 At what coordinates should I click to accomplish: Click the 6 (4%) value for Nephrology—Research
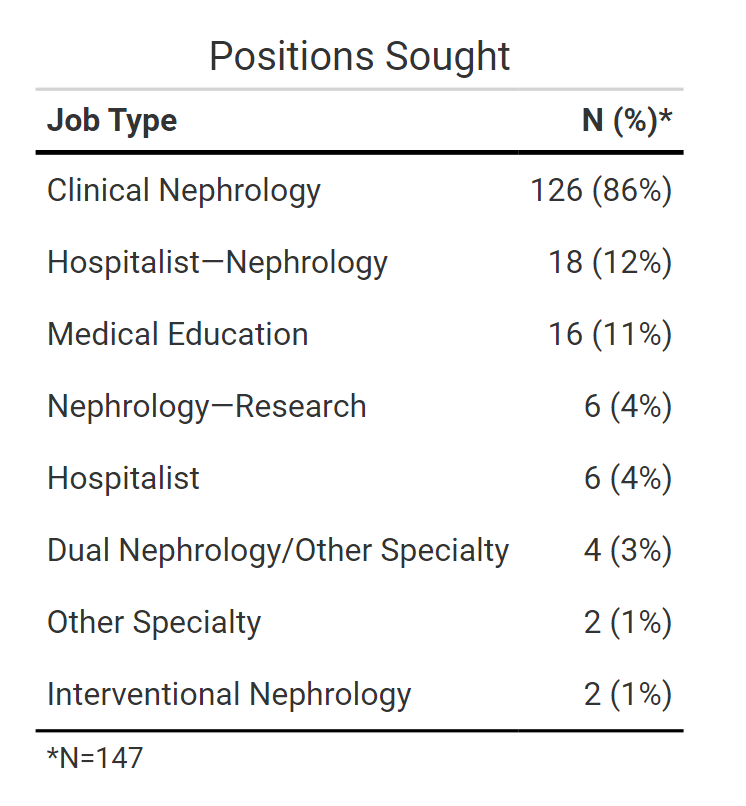(x=628, y=406)
